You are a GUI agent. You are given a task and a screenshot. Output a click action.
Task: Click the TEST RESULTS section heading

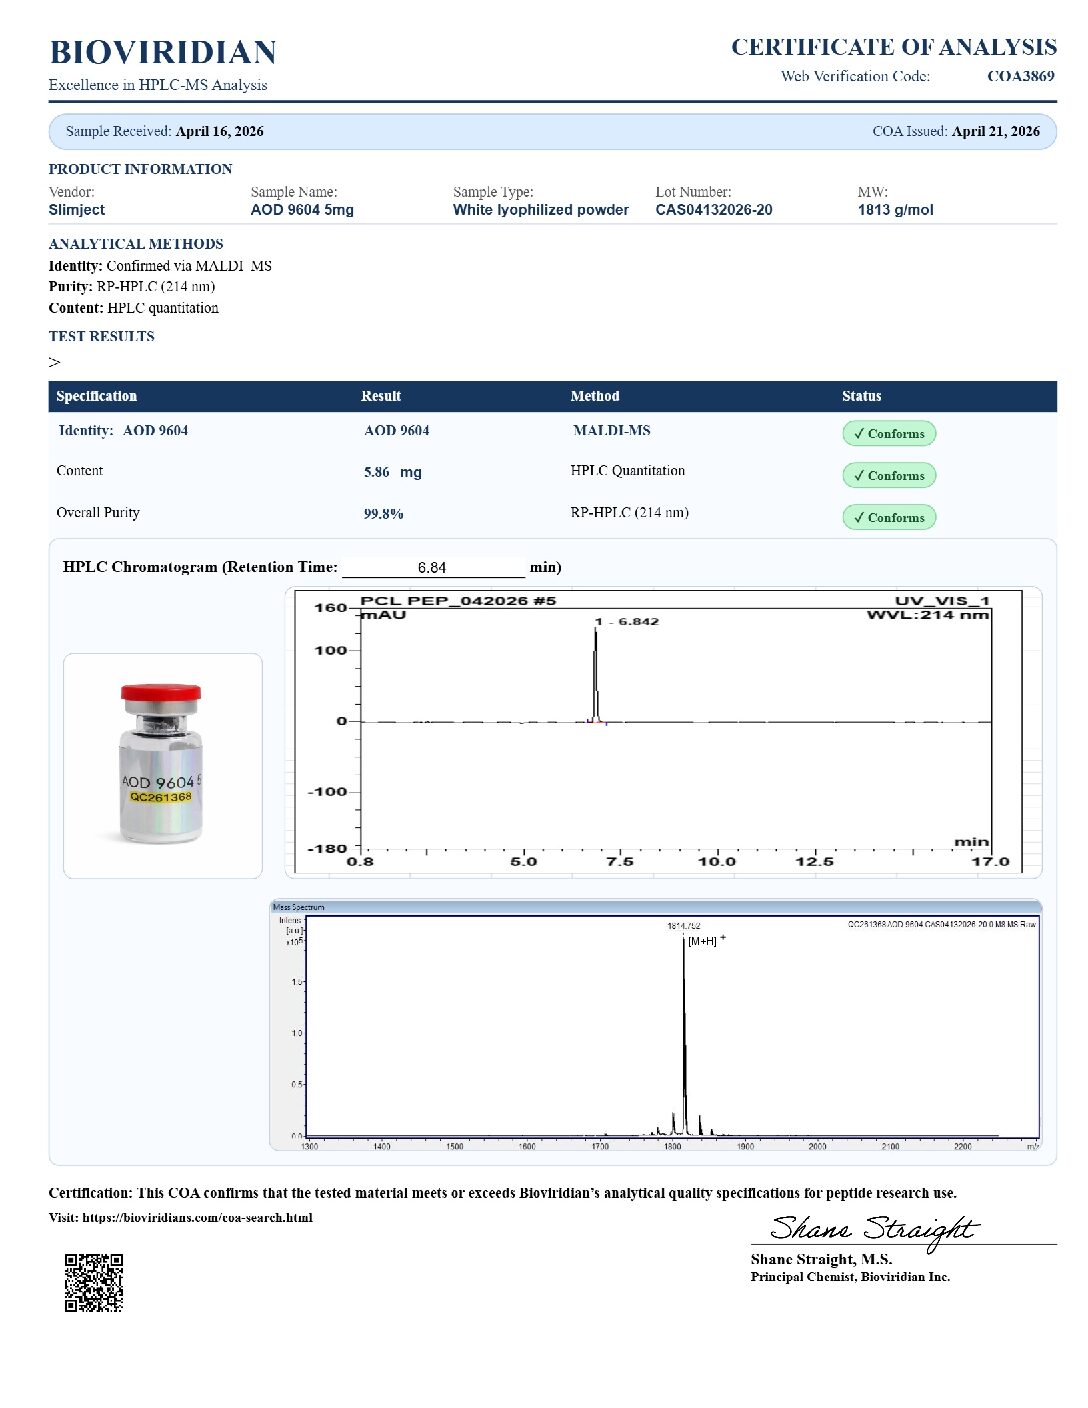click(102, 336)
